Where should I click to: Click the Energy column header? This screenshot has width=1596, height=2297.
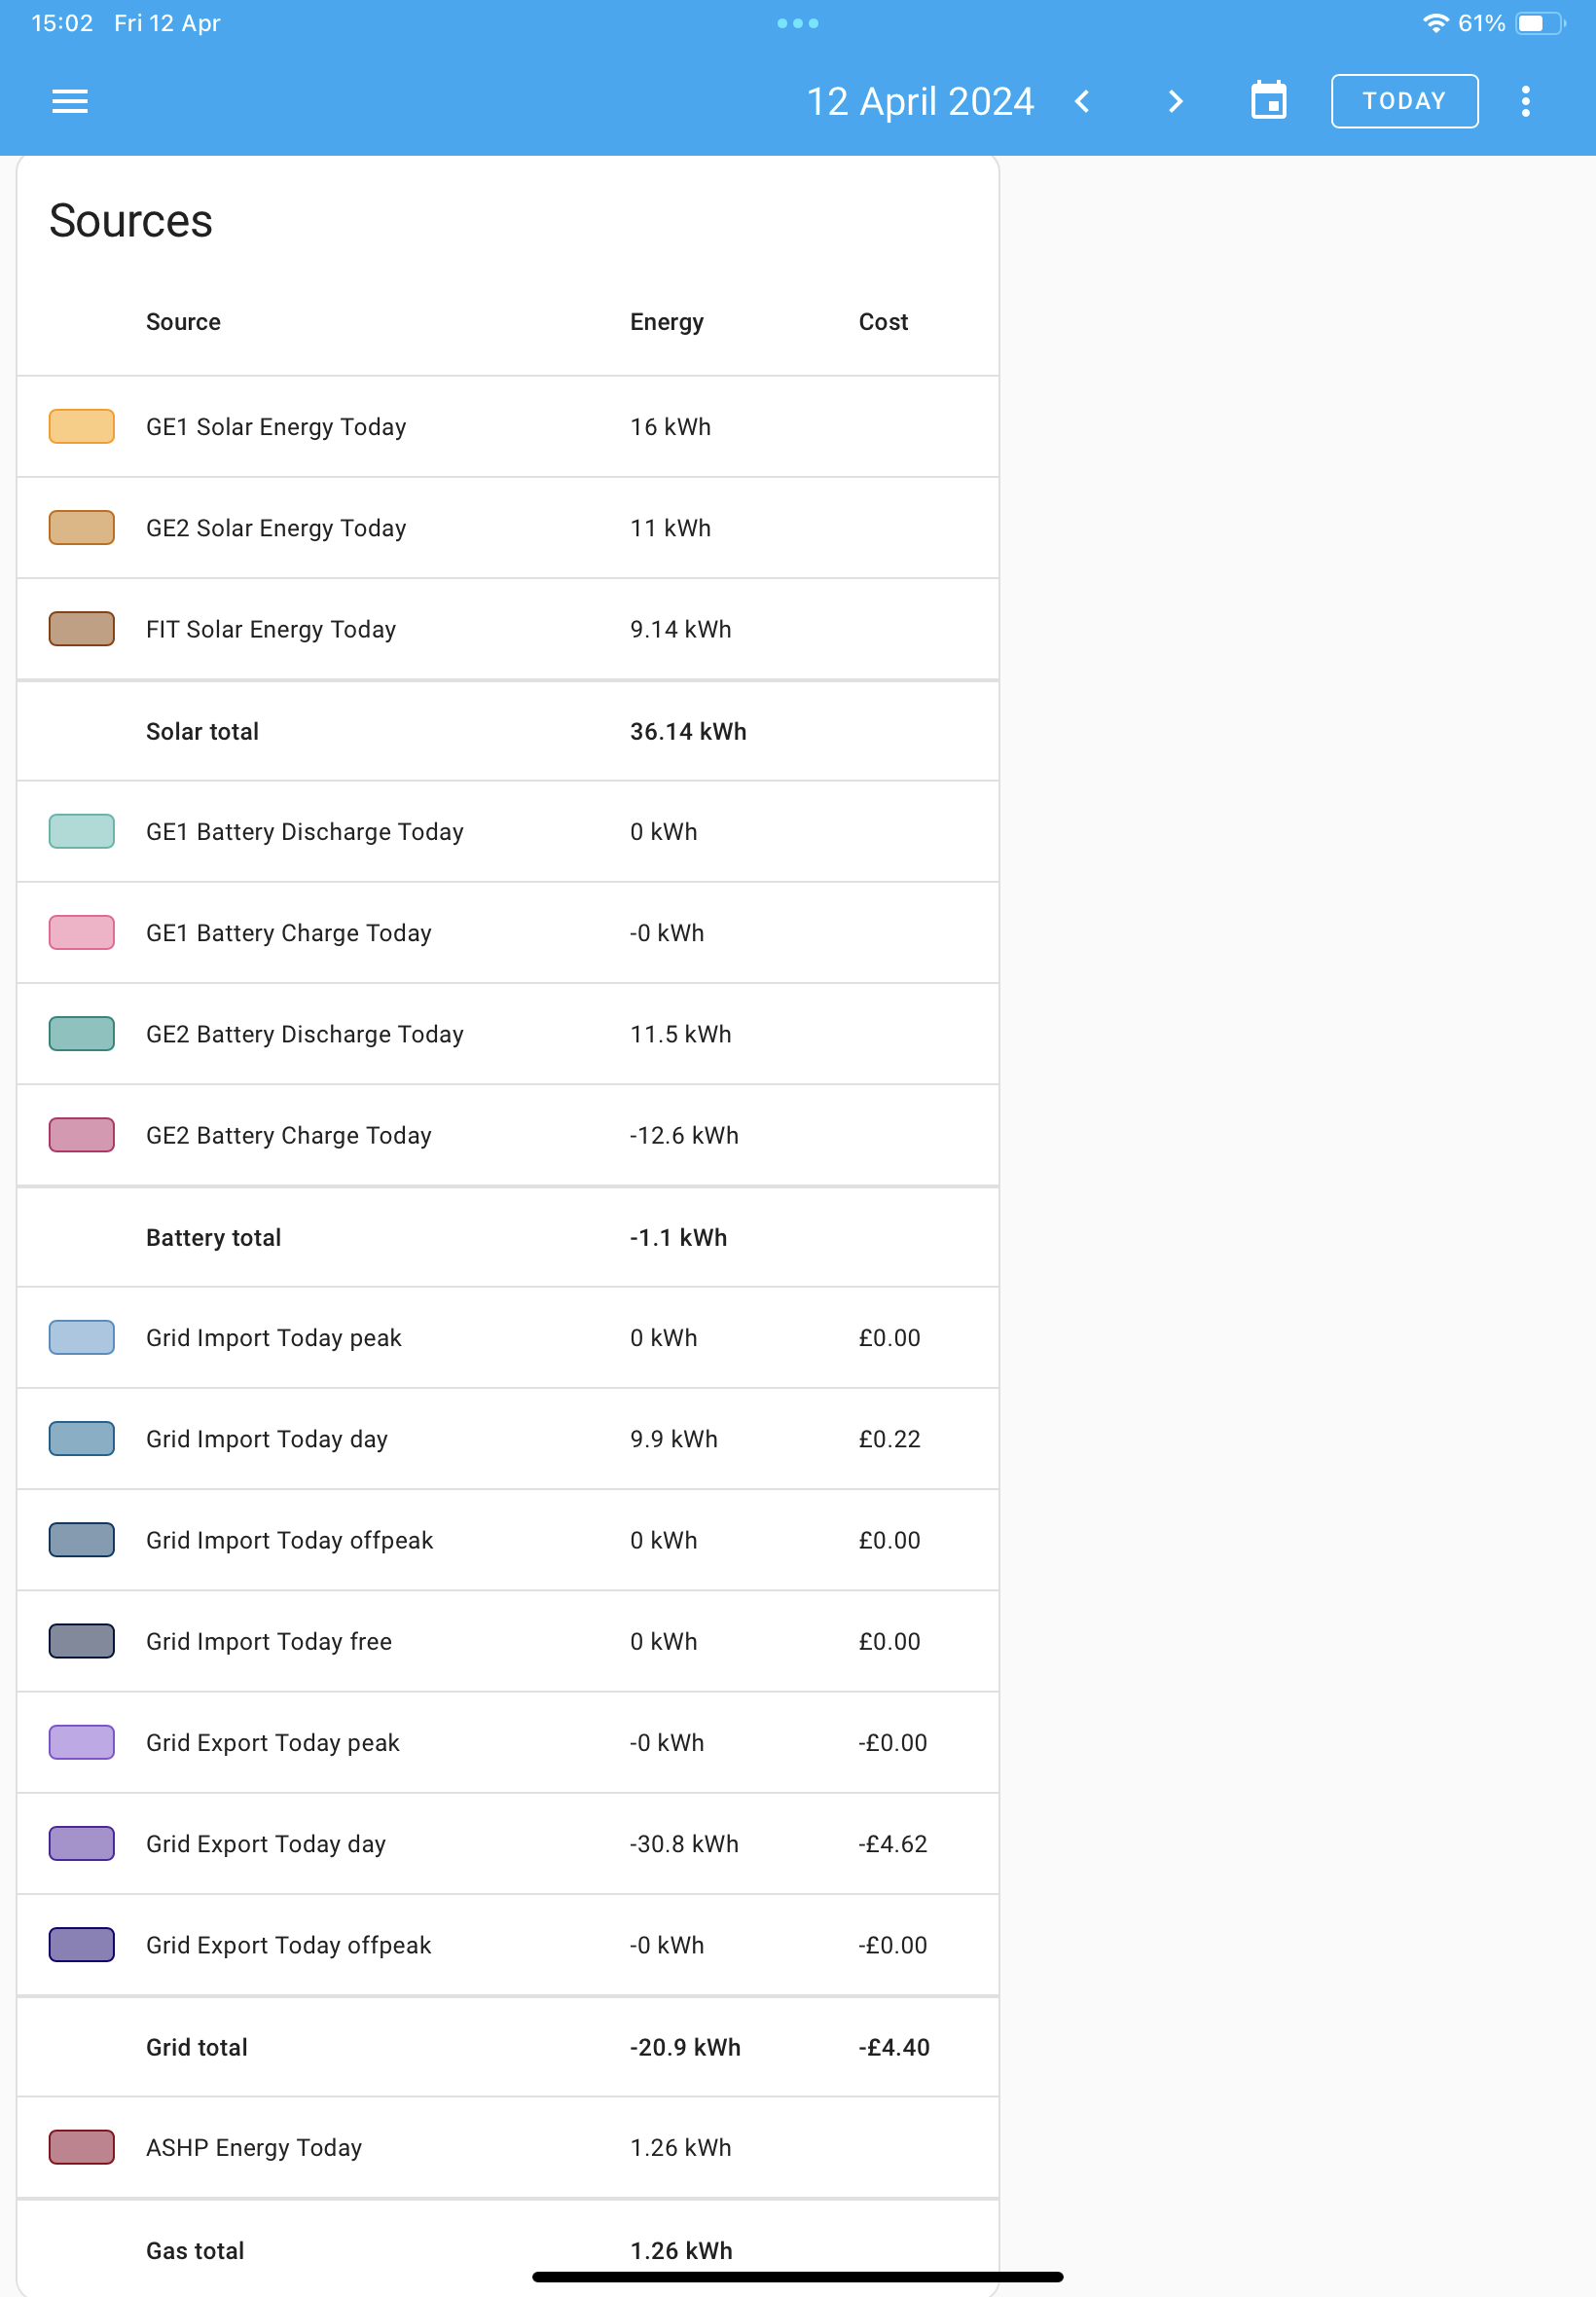tap(667, 322)
